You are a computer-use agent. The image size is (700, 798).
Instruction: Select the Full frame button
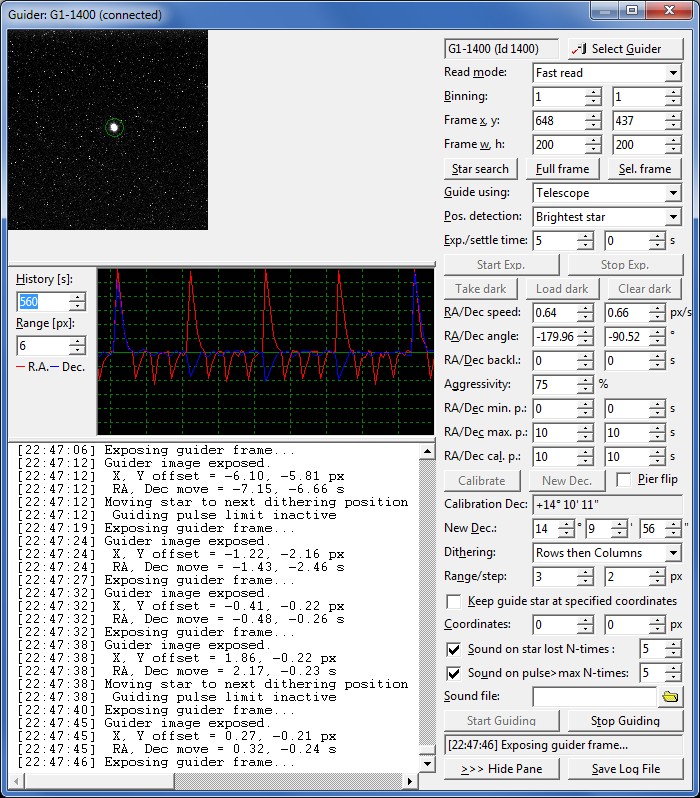click(x=564, y=169)
